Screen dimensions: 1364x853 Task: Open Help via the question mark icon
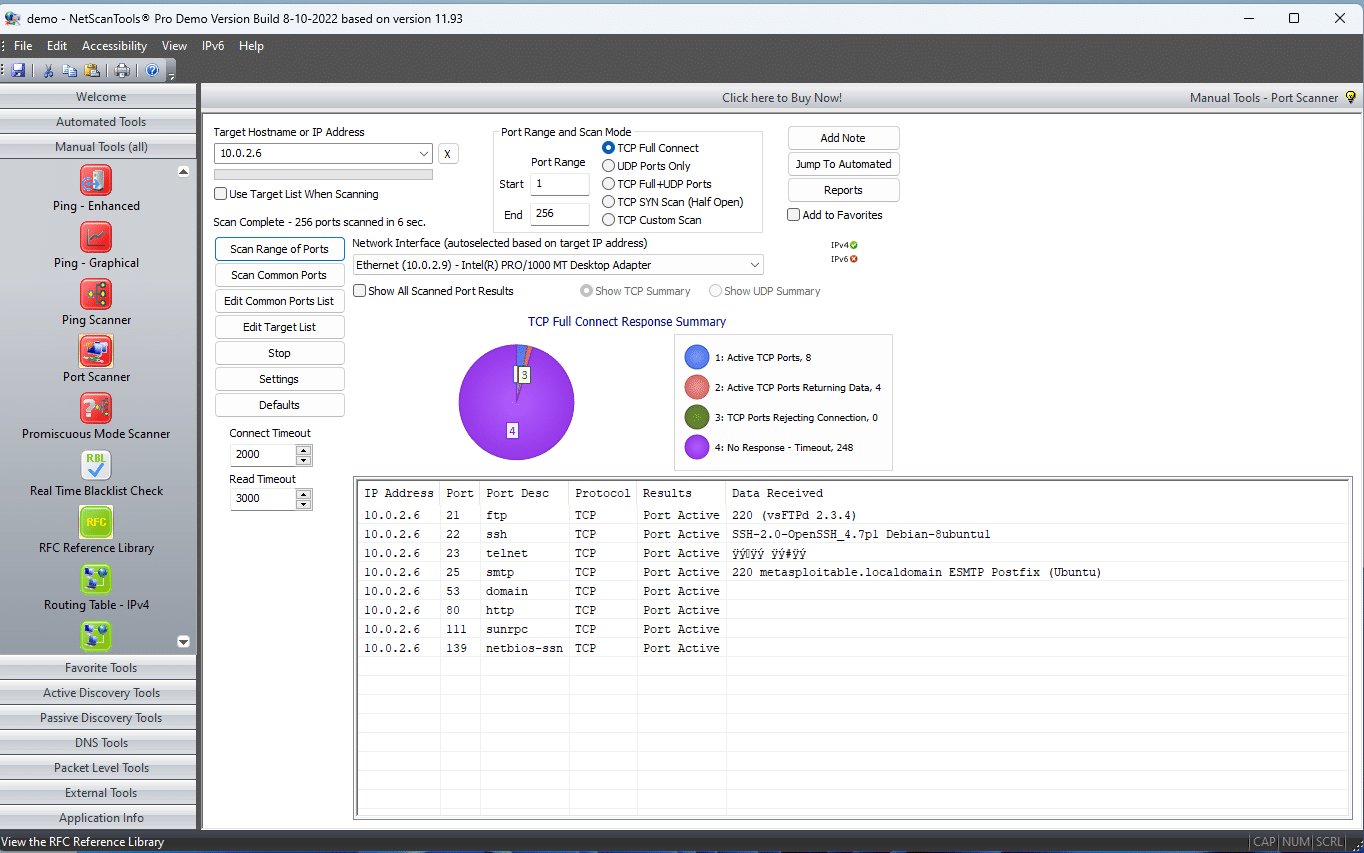pos(152,71)
